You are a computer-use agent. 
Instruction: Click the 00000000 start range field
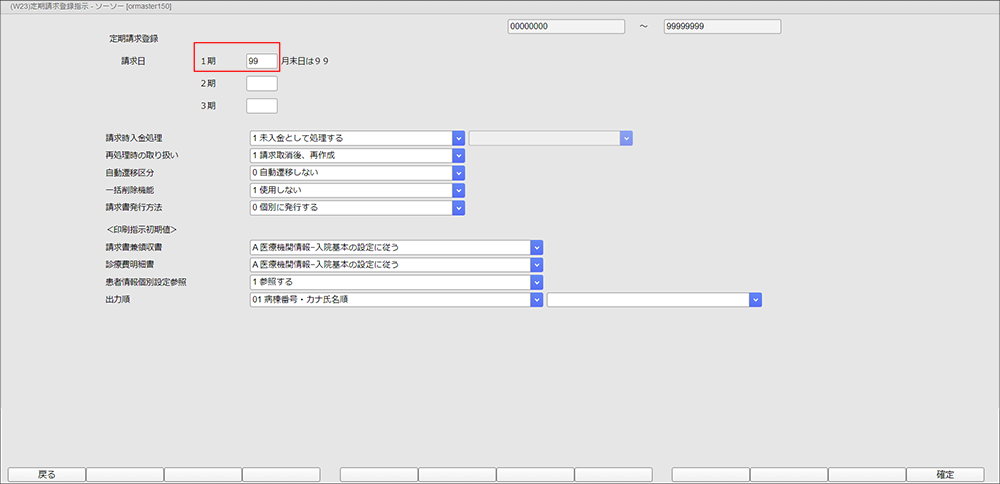(565, 26)
